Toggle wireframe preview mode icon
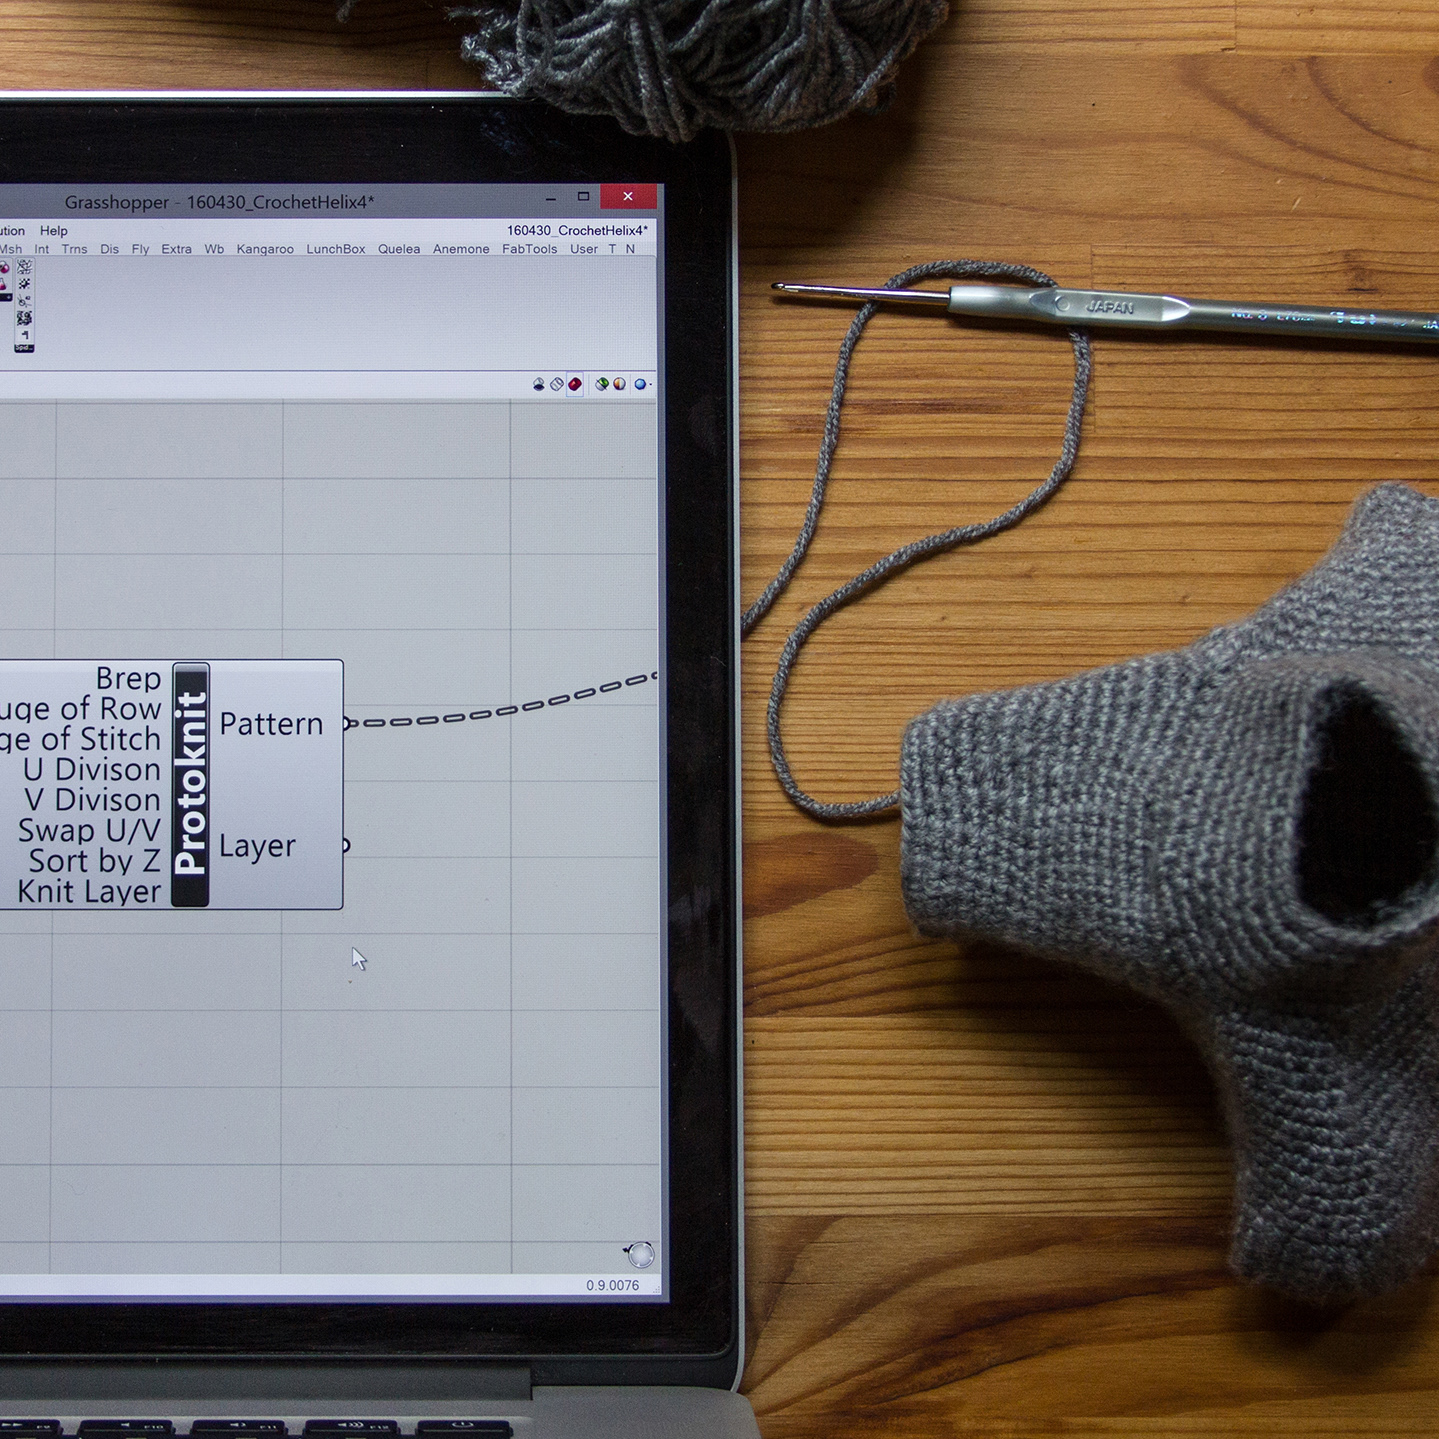This screenshot has width=1439, height=1439. point(557,384)
